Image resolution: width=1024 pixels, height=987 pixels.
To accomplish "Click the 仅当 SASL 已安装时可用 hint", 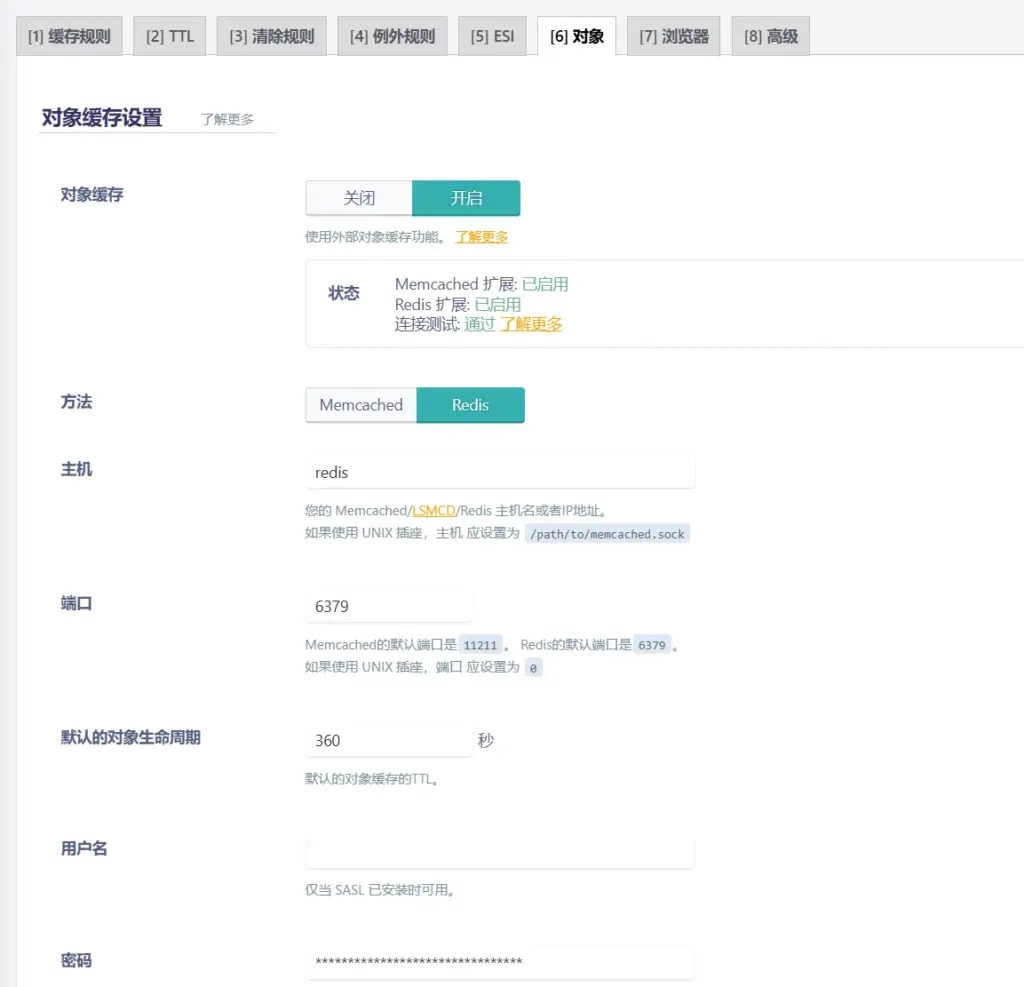I will pyautogui.click(x=380, y=890).
